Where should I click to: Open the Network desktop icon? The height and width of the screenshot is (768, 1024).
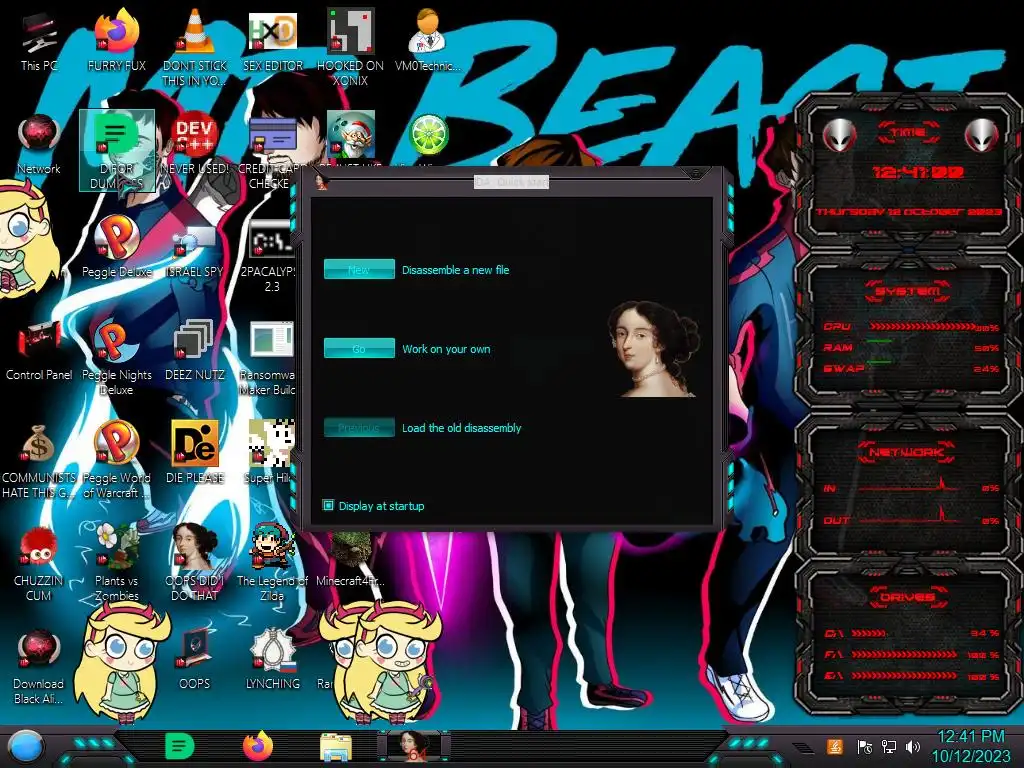[x=39, y=145]
